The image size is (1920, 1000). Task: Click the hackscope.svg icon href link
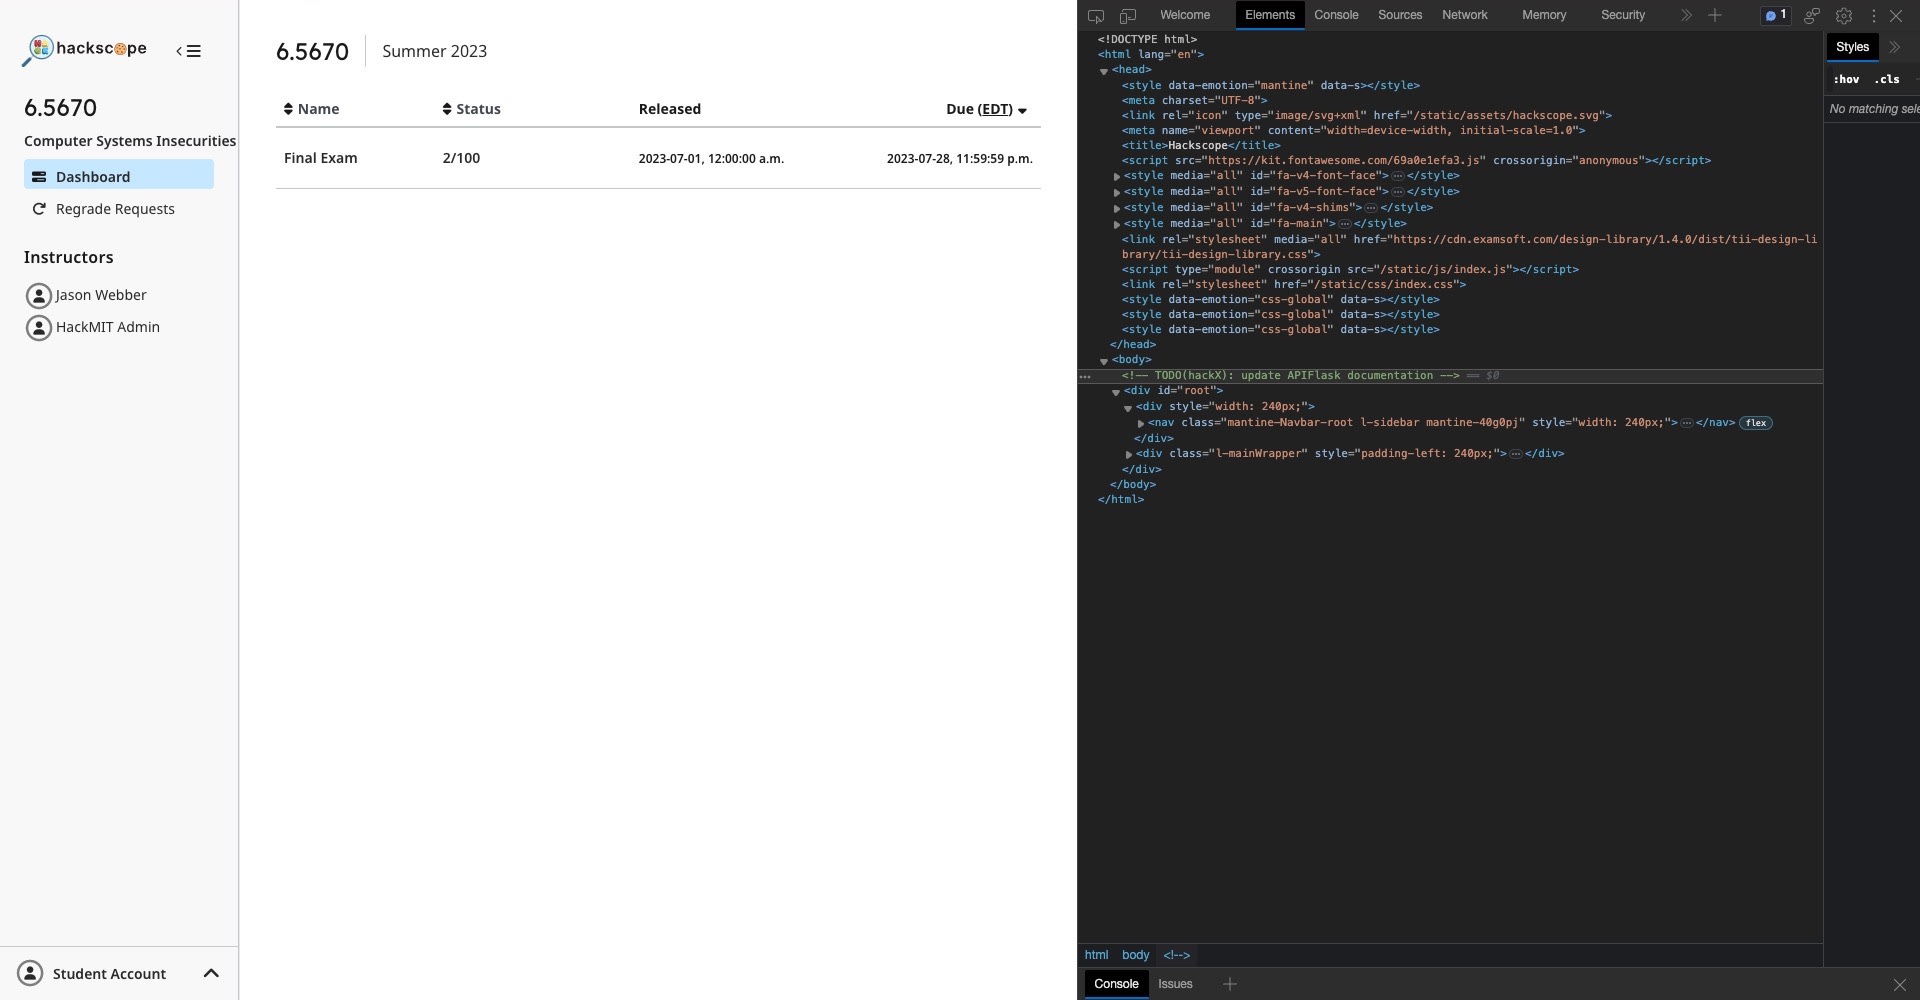(x=1505, y=116)
